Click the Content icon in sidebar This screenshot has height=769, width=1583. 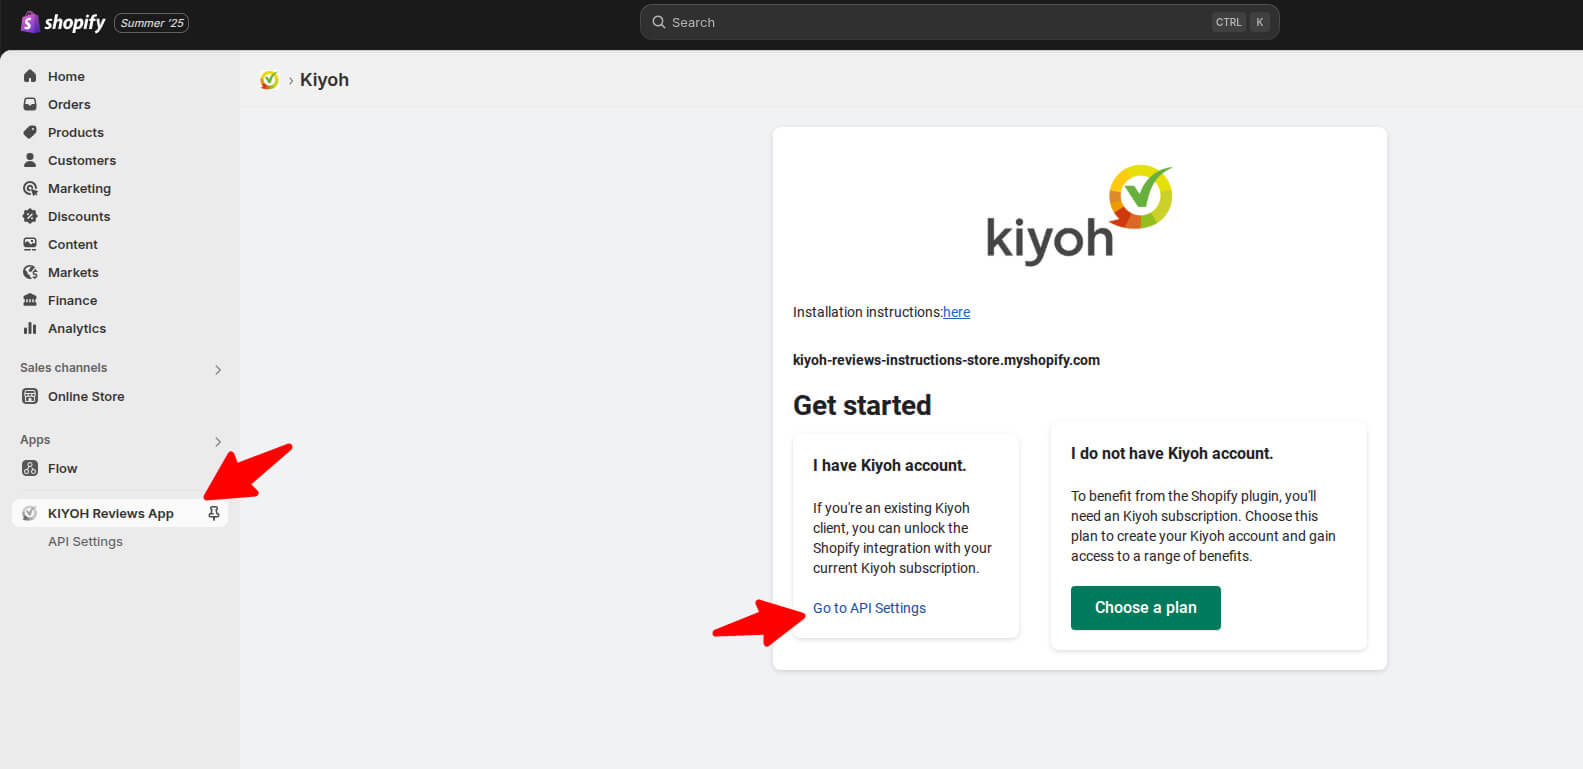(x=30, y=244)
